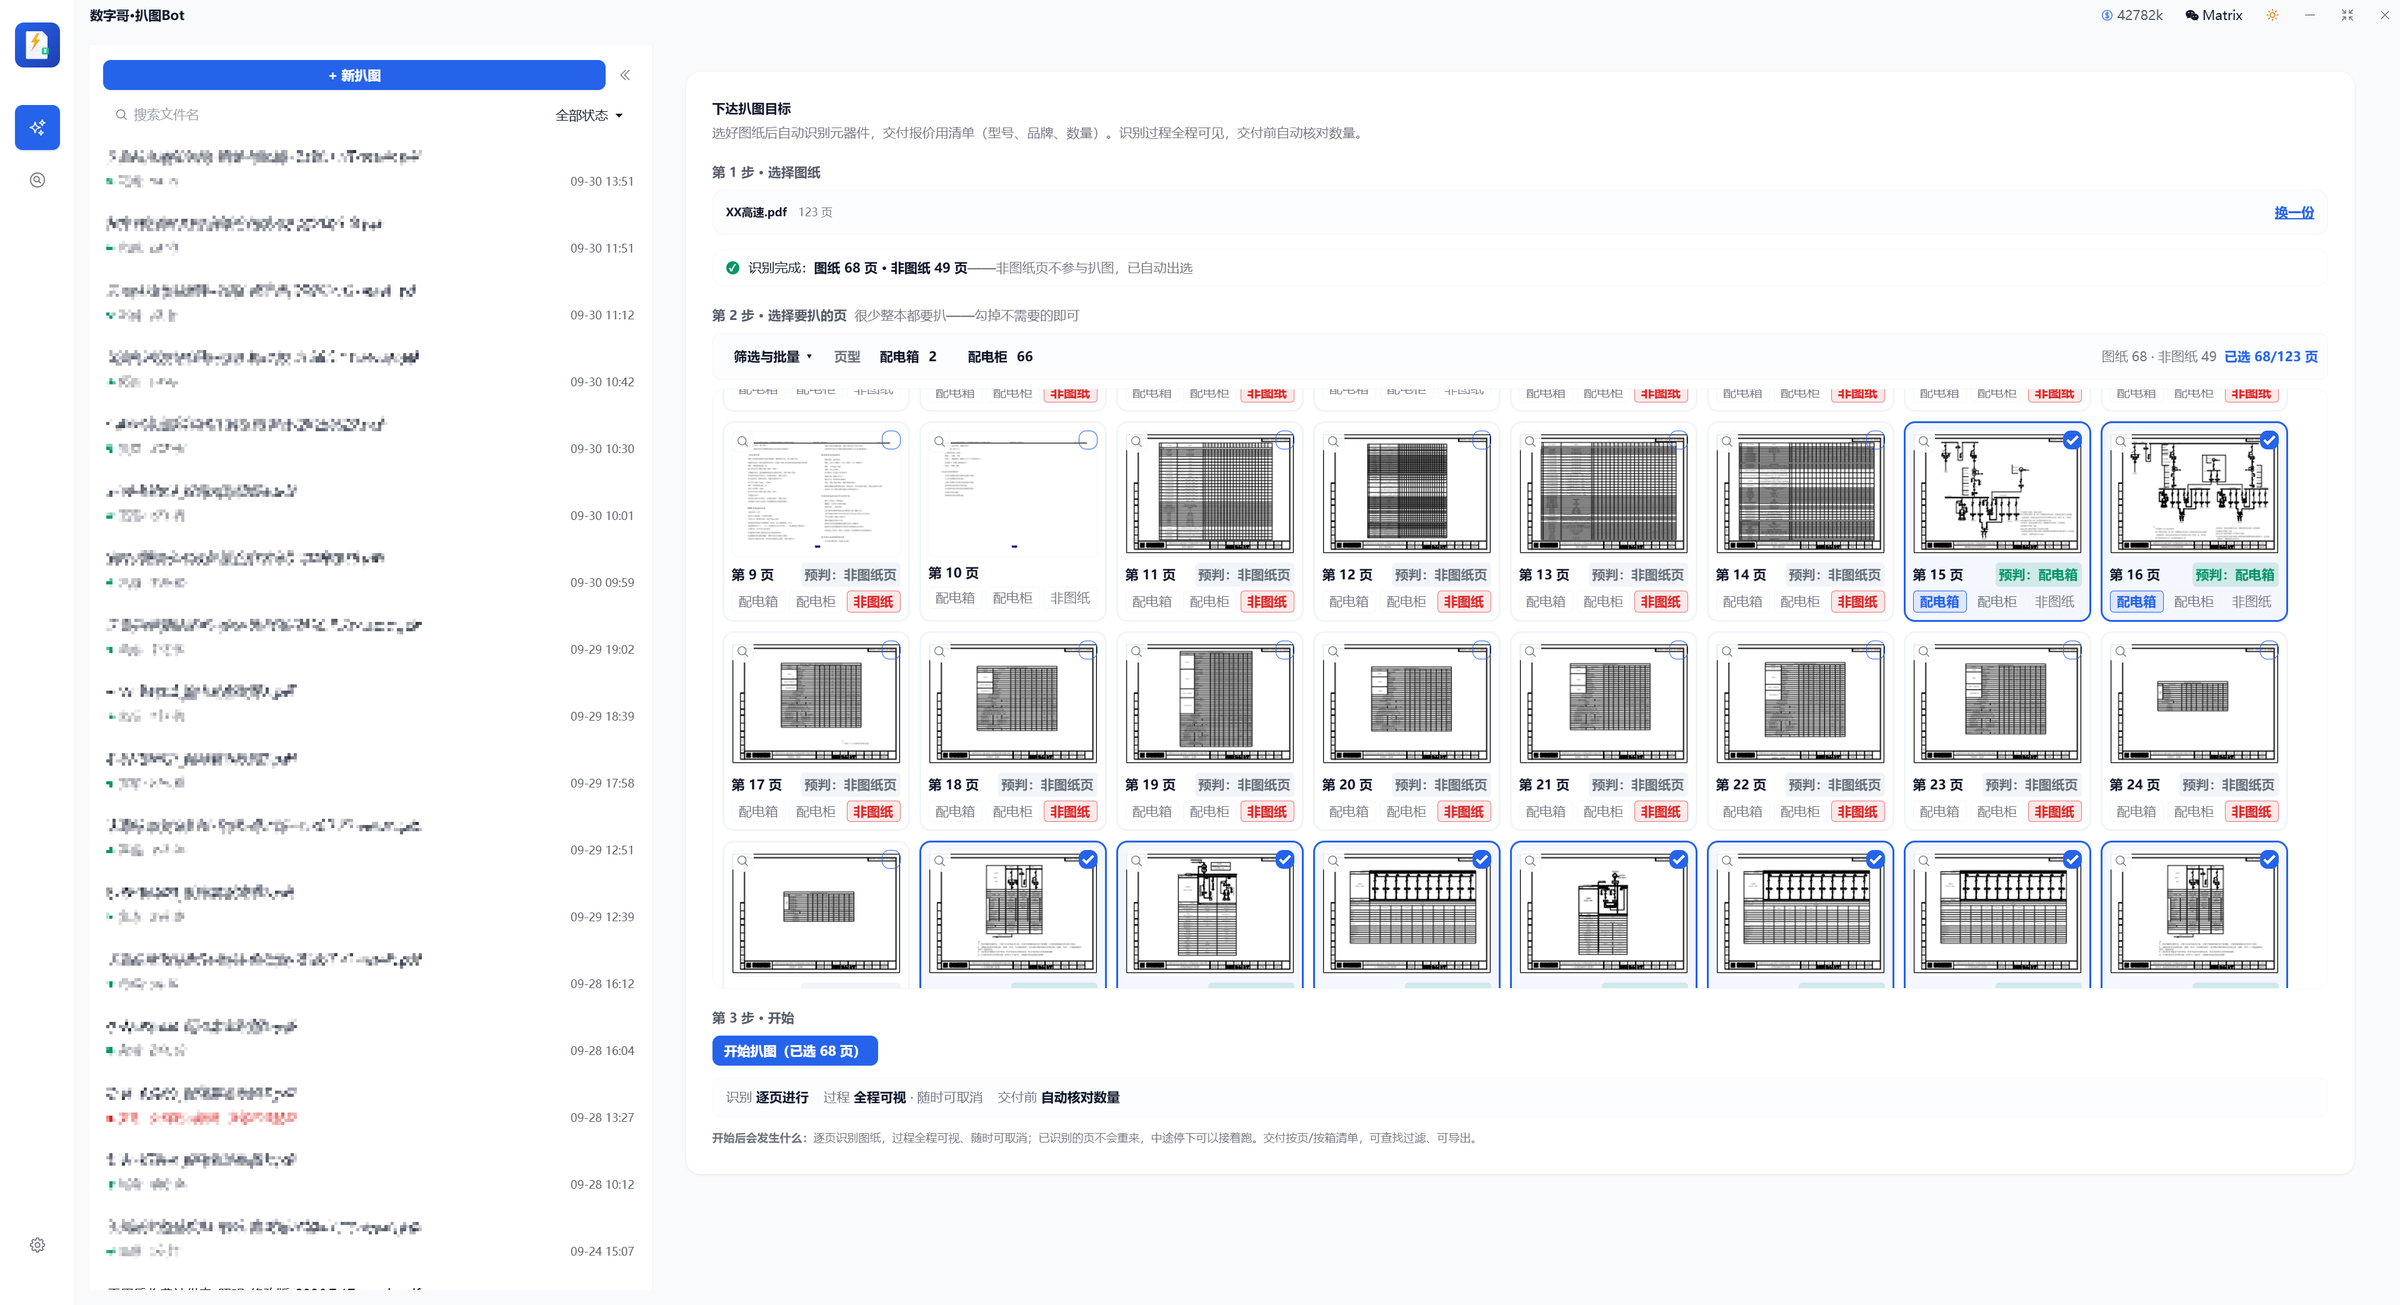This screenshot has width=2400, height=1305.
Task: Set page 15 type to 配电柜
Action: coord(1997,602)
